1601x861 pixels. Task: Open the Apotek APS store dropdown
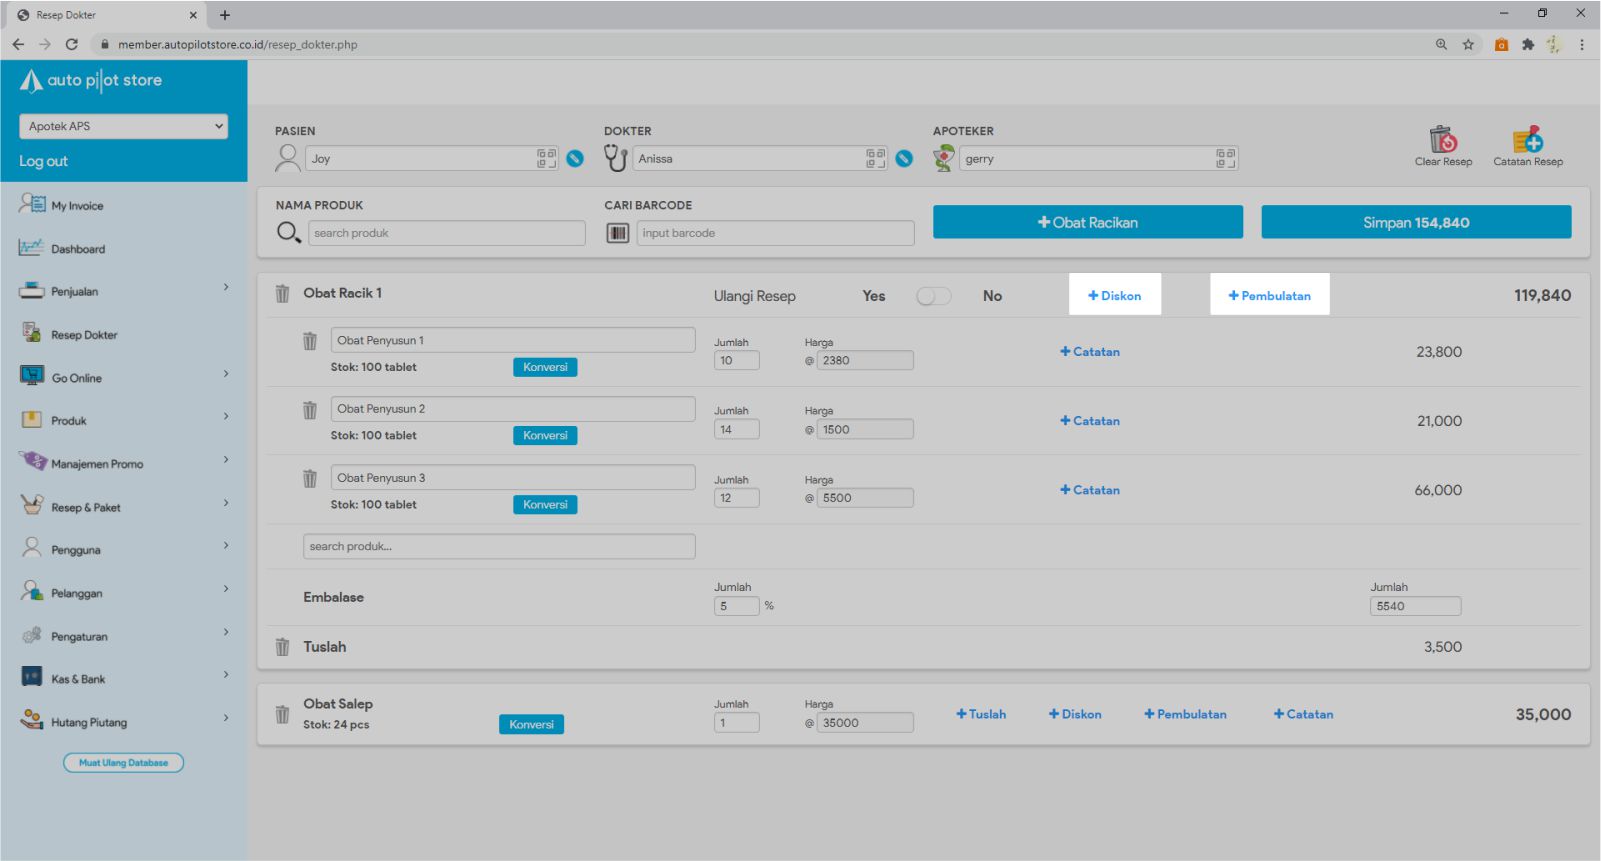click(x=124, y=126)
